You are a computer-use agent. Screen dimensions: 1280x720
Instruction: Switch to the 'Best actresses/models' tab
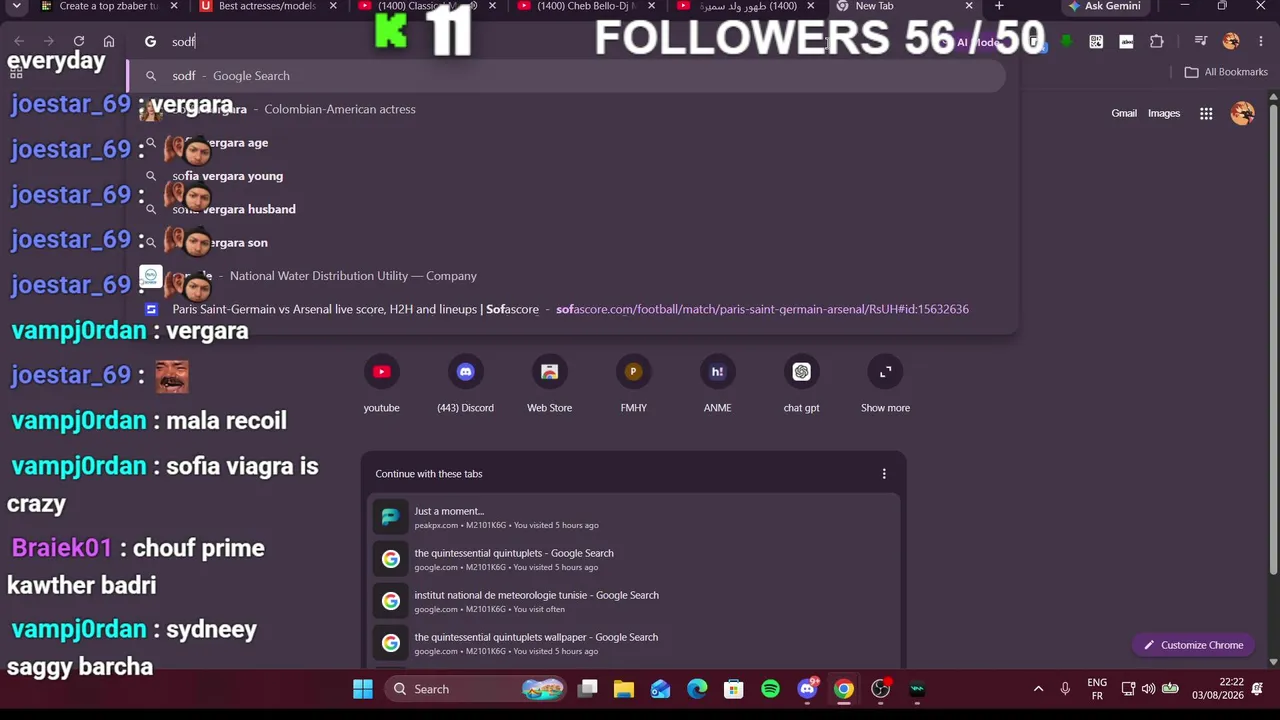coord(266,6)
